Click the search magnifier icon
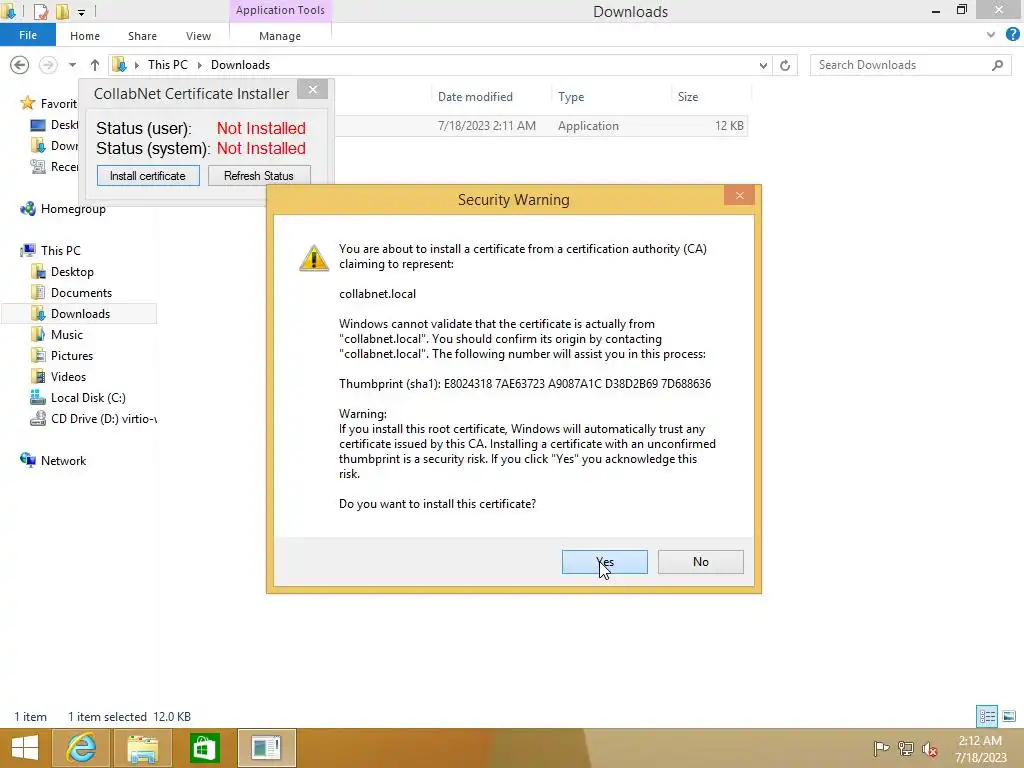 997,65
